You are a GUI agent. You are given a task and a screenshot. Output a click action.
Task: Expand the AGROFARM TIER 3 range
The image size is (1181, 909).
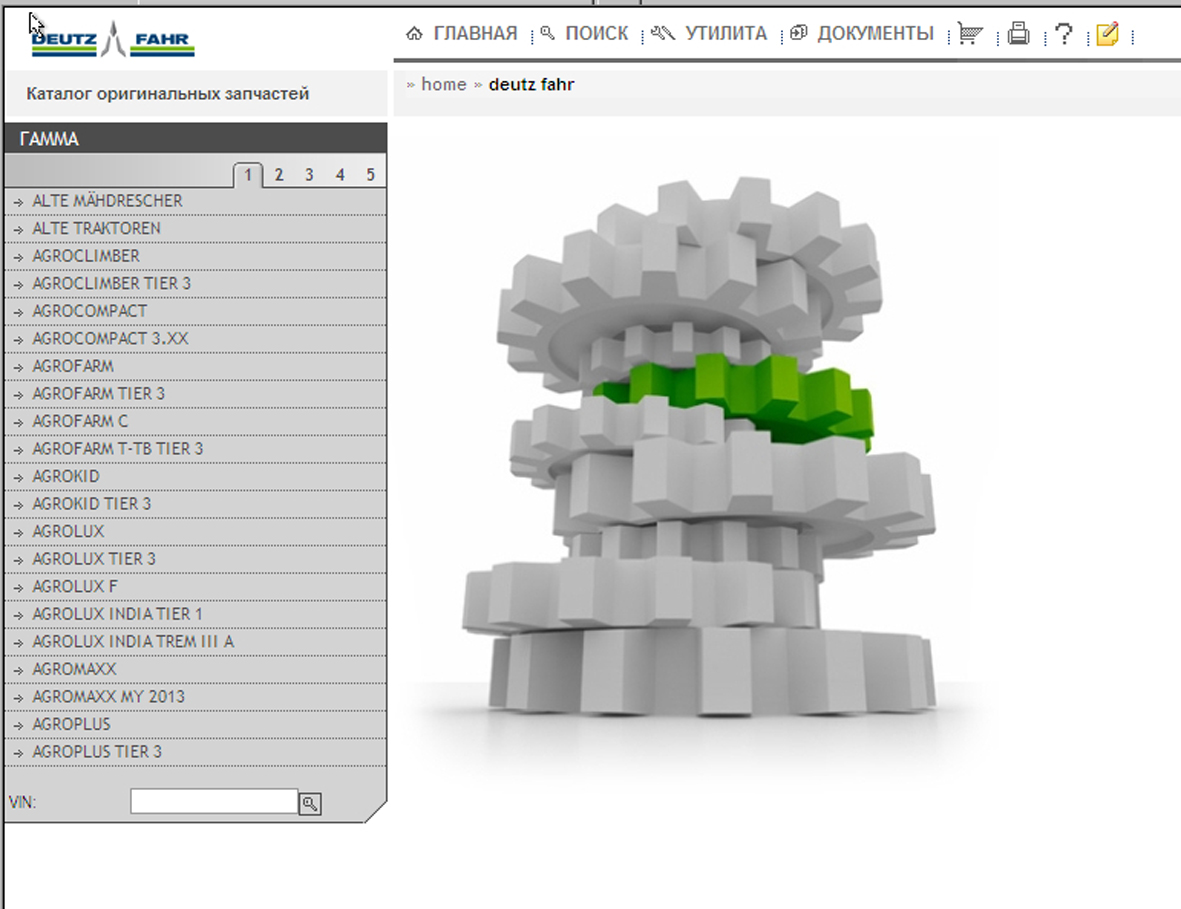pos(98,394)
